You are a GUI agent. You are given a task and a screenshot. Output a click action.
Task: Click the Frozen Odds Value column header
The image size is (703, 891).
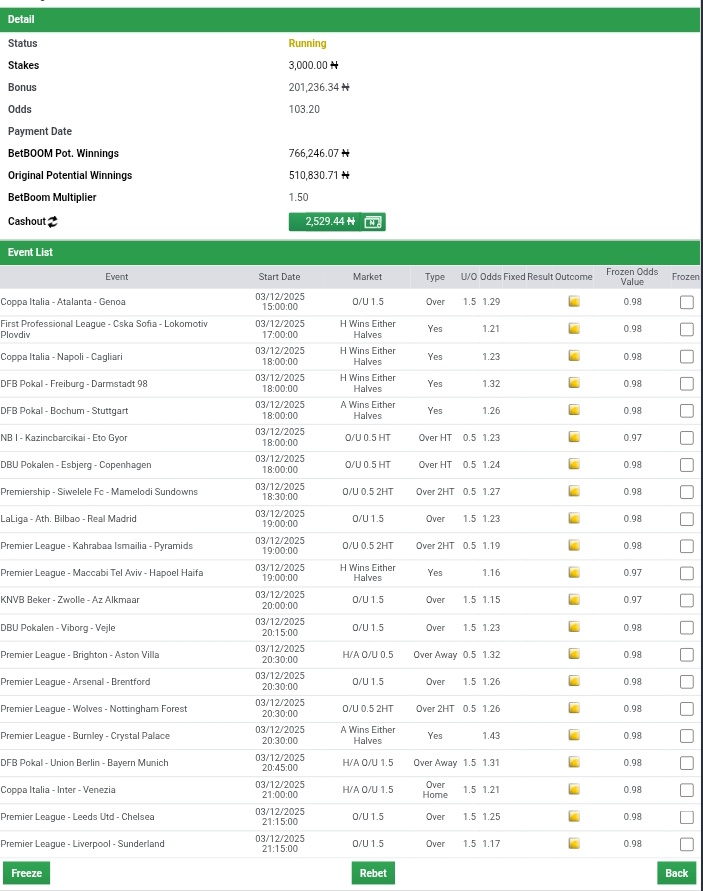pos(632,277)
